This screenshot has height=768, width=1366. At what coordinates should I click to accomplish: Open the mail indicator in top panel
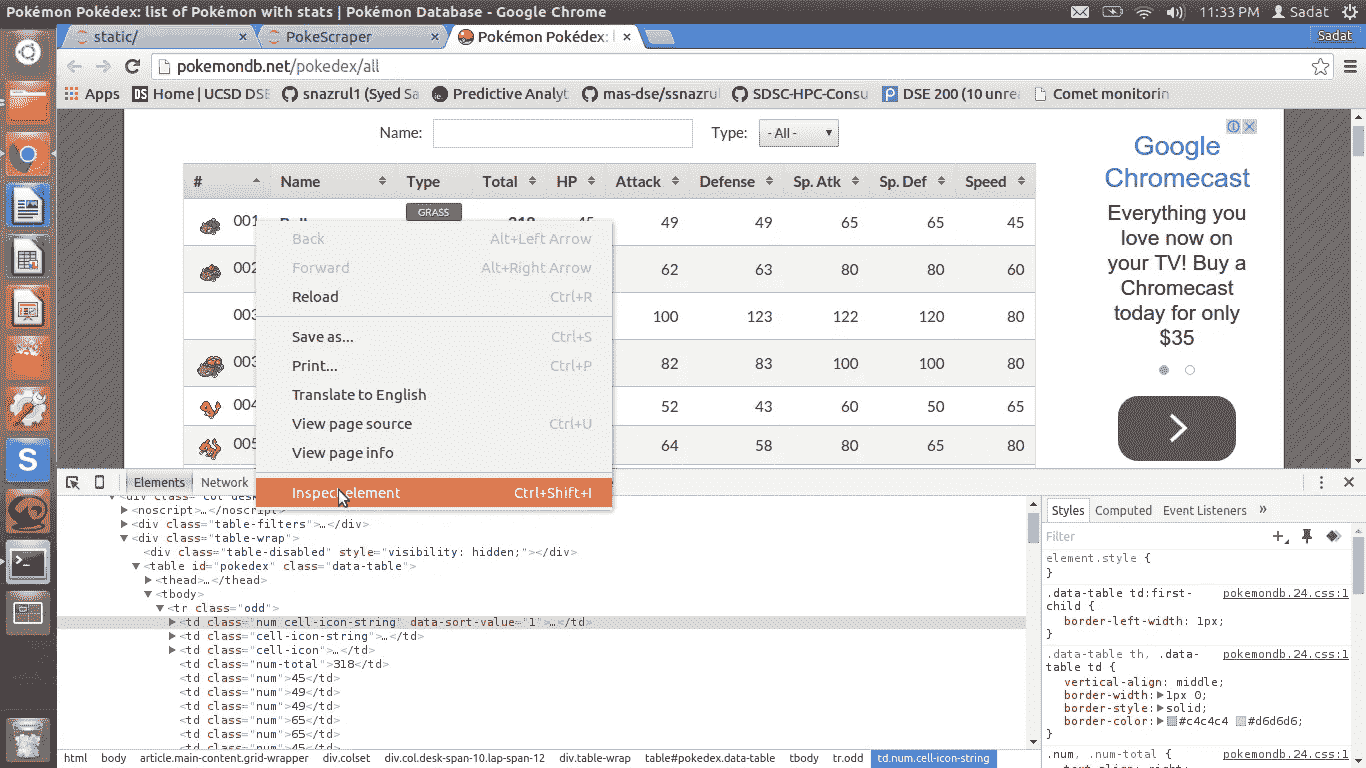pos(1080,12)
